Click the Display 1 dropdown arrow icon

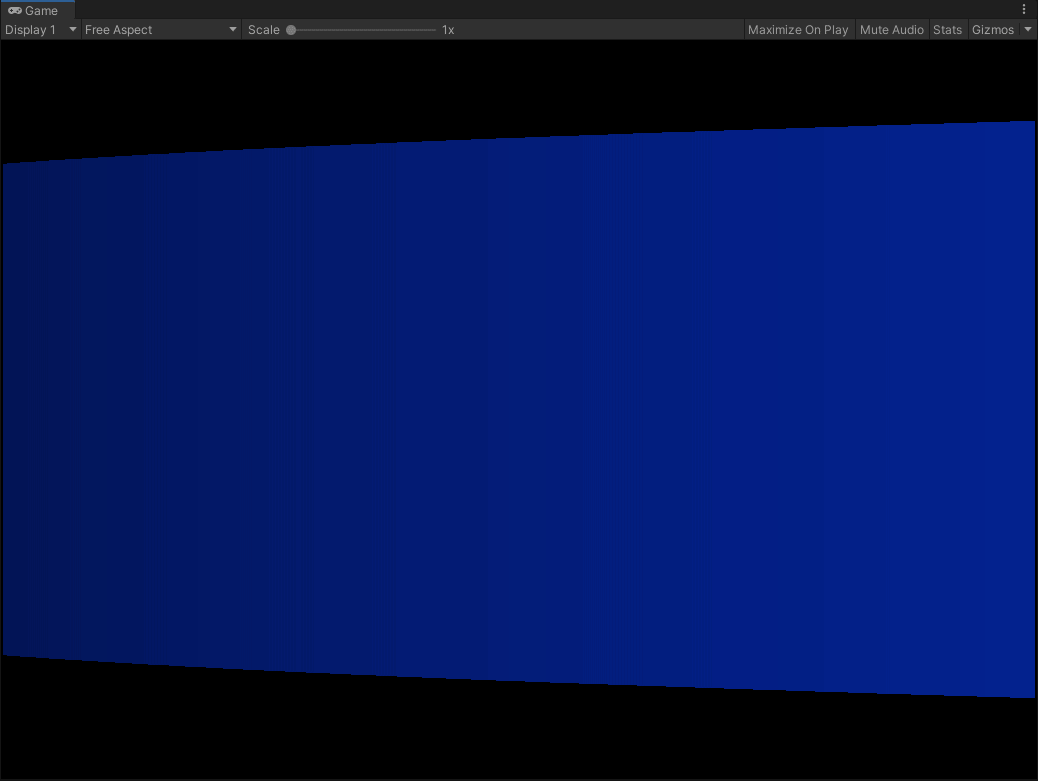coord(72,29)
